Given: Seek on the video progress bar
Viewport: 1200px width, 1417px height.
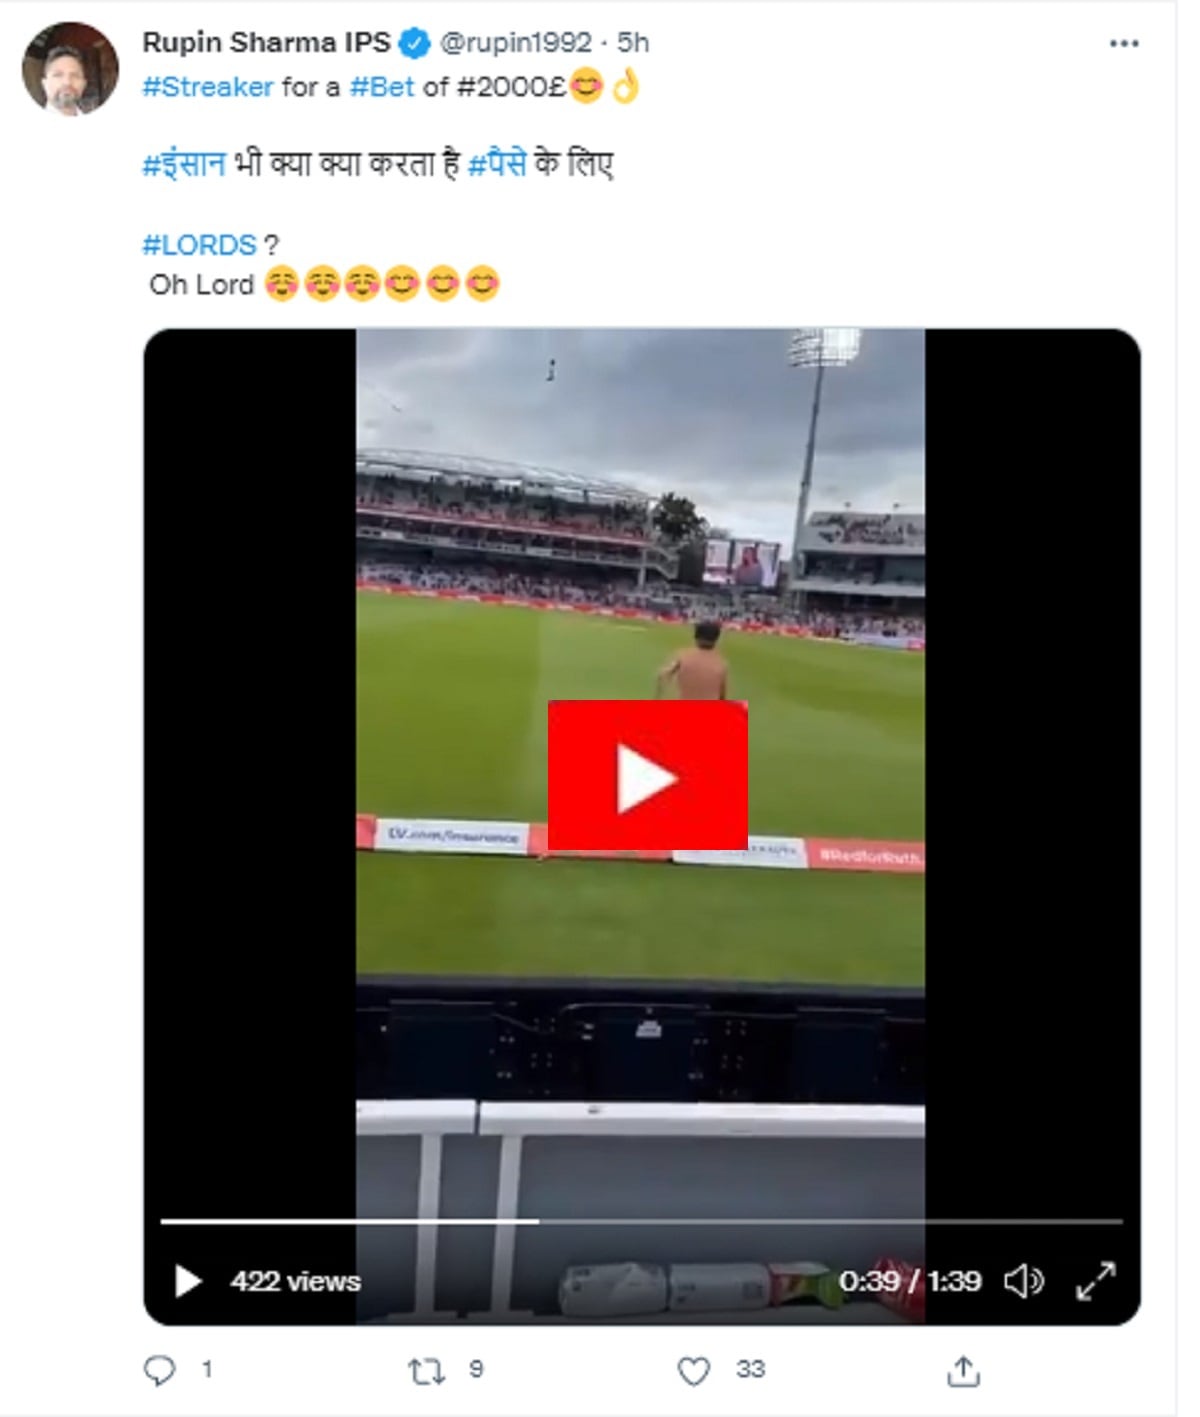Looking at the screenshot, I should pos(641,1221).
